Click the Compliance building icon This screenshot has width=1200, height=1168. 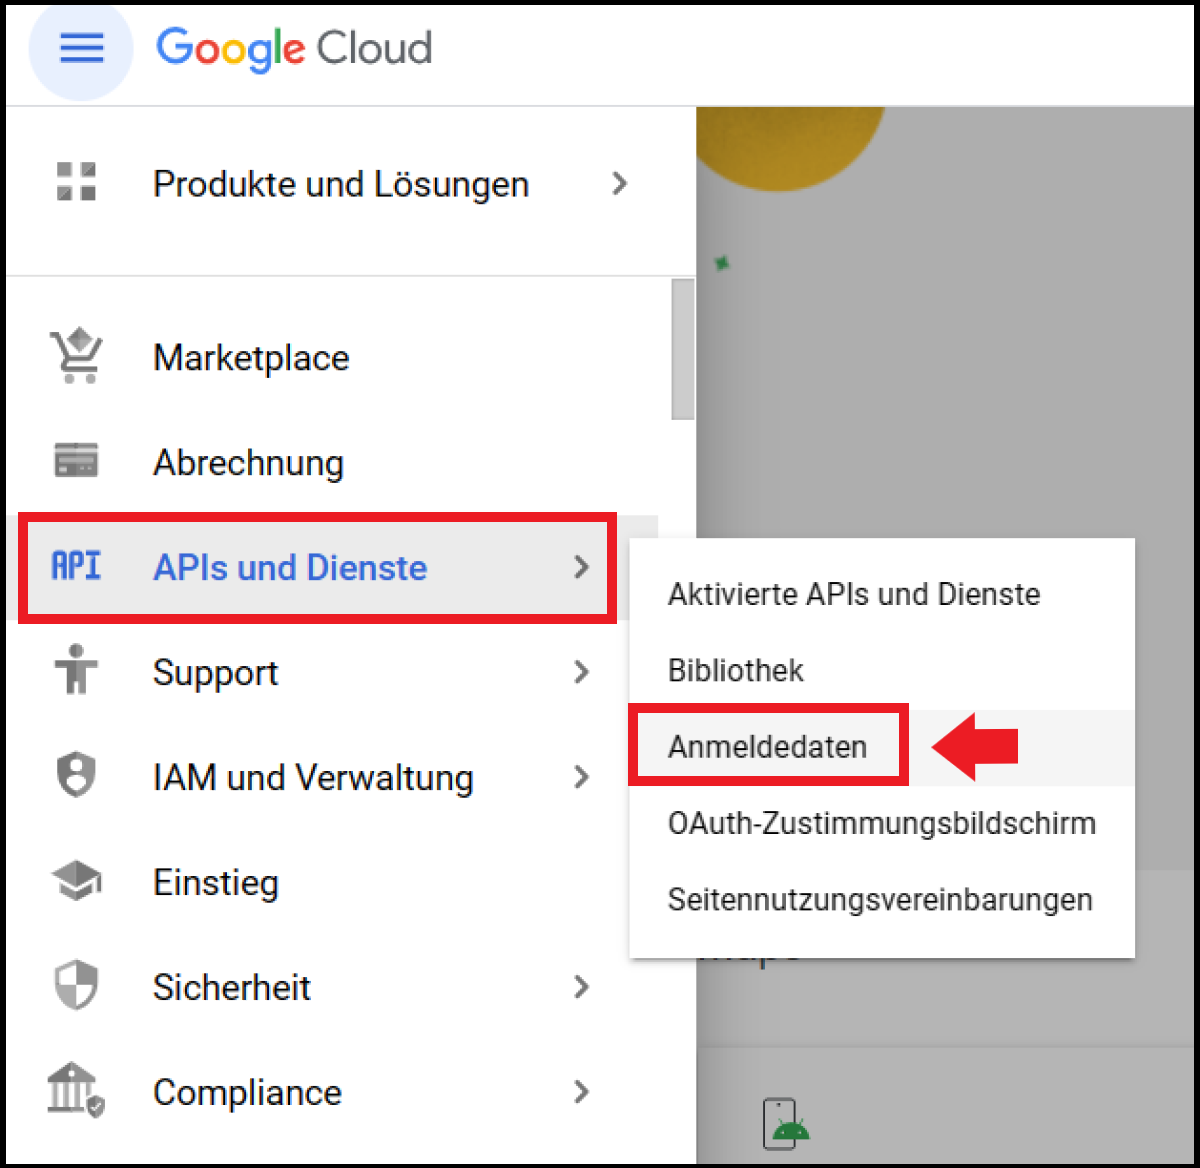pyautogui.click(x=77, y=1091)
